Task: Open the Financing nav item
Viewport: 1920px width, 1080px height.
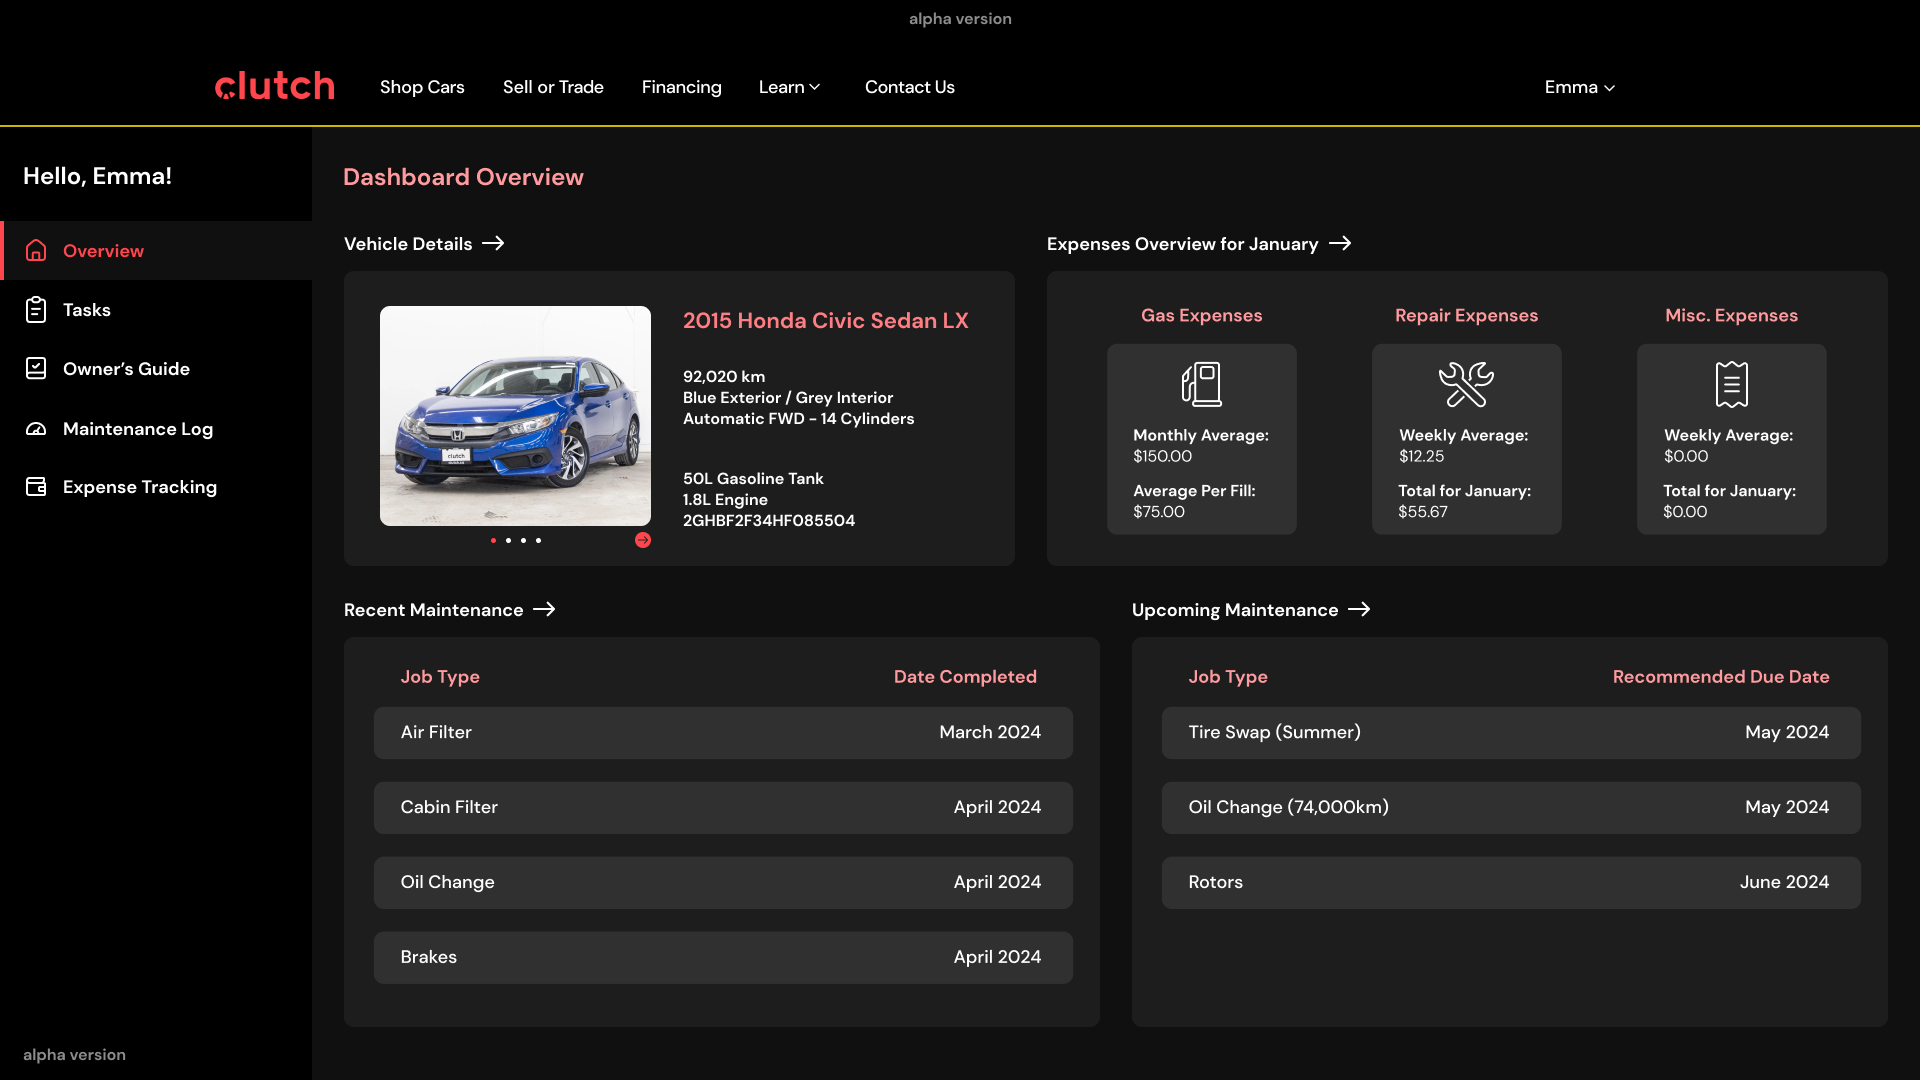Action: tap(681, 87)
